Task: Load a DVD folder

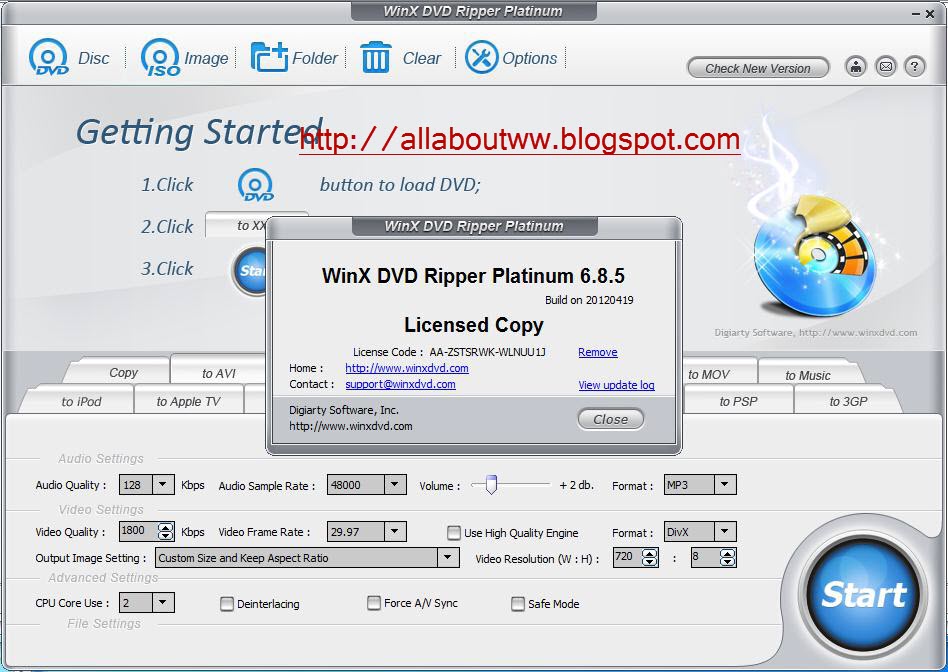Action: [x=294, y=58]
